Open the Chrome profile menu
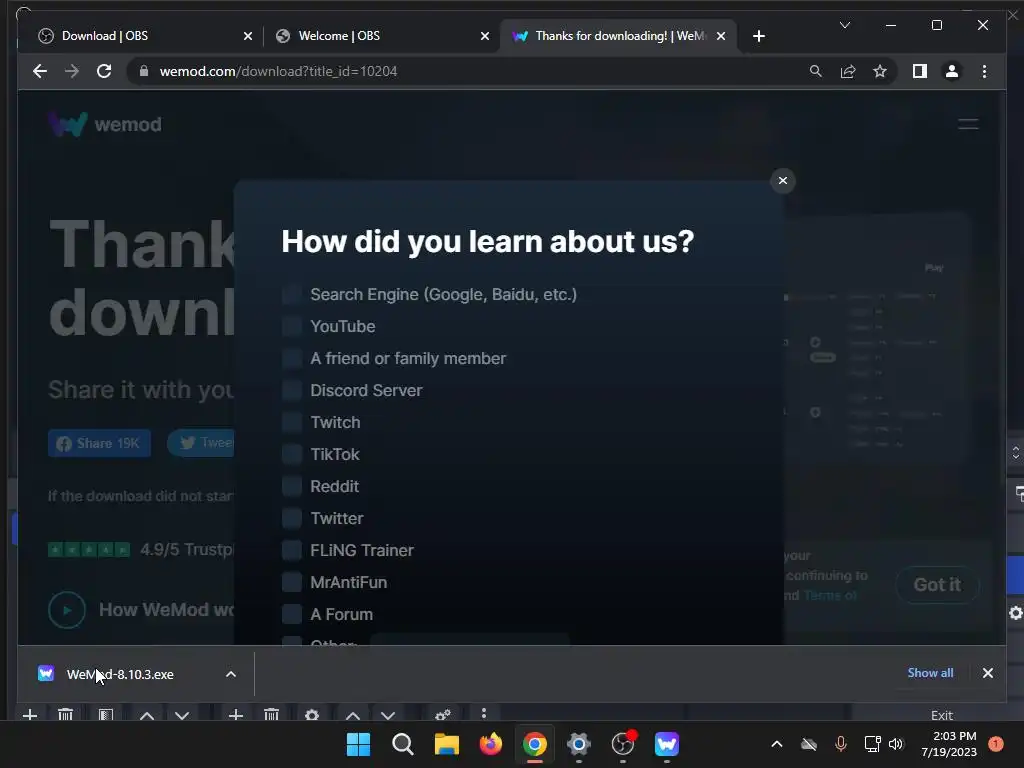The width and height of the screenshot is (1024, 768). pyautogui.click(x=952, y=71)
